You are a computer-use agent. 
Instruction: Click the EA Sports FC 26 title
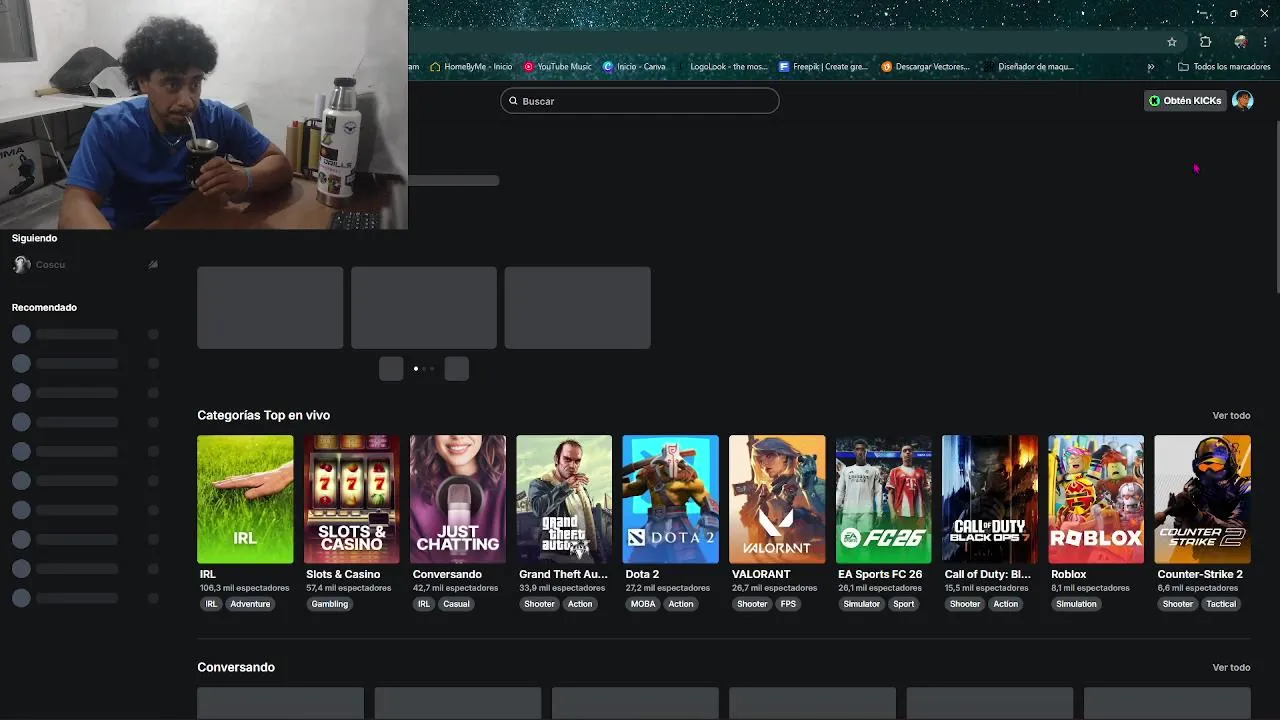(x=880, y=575)
